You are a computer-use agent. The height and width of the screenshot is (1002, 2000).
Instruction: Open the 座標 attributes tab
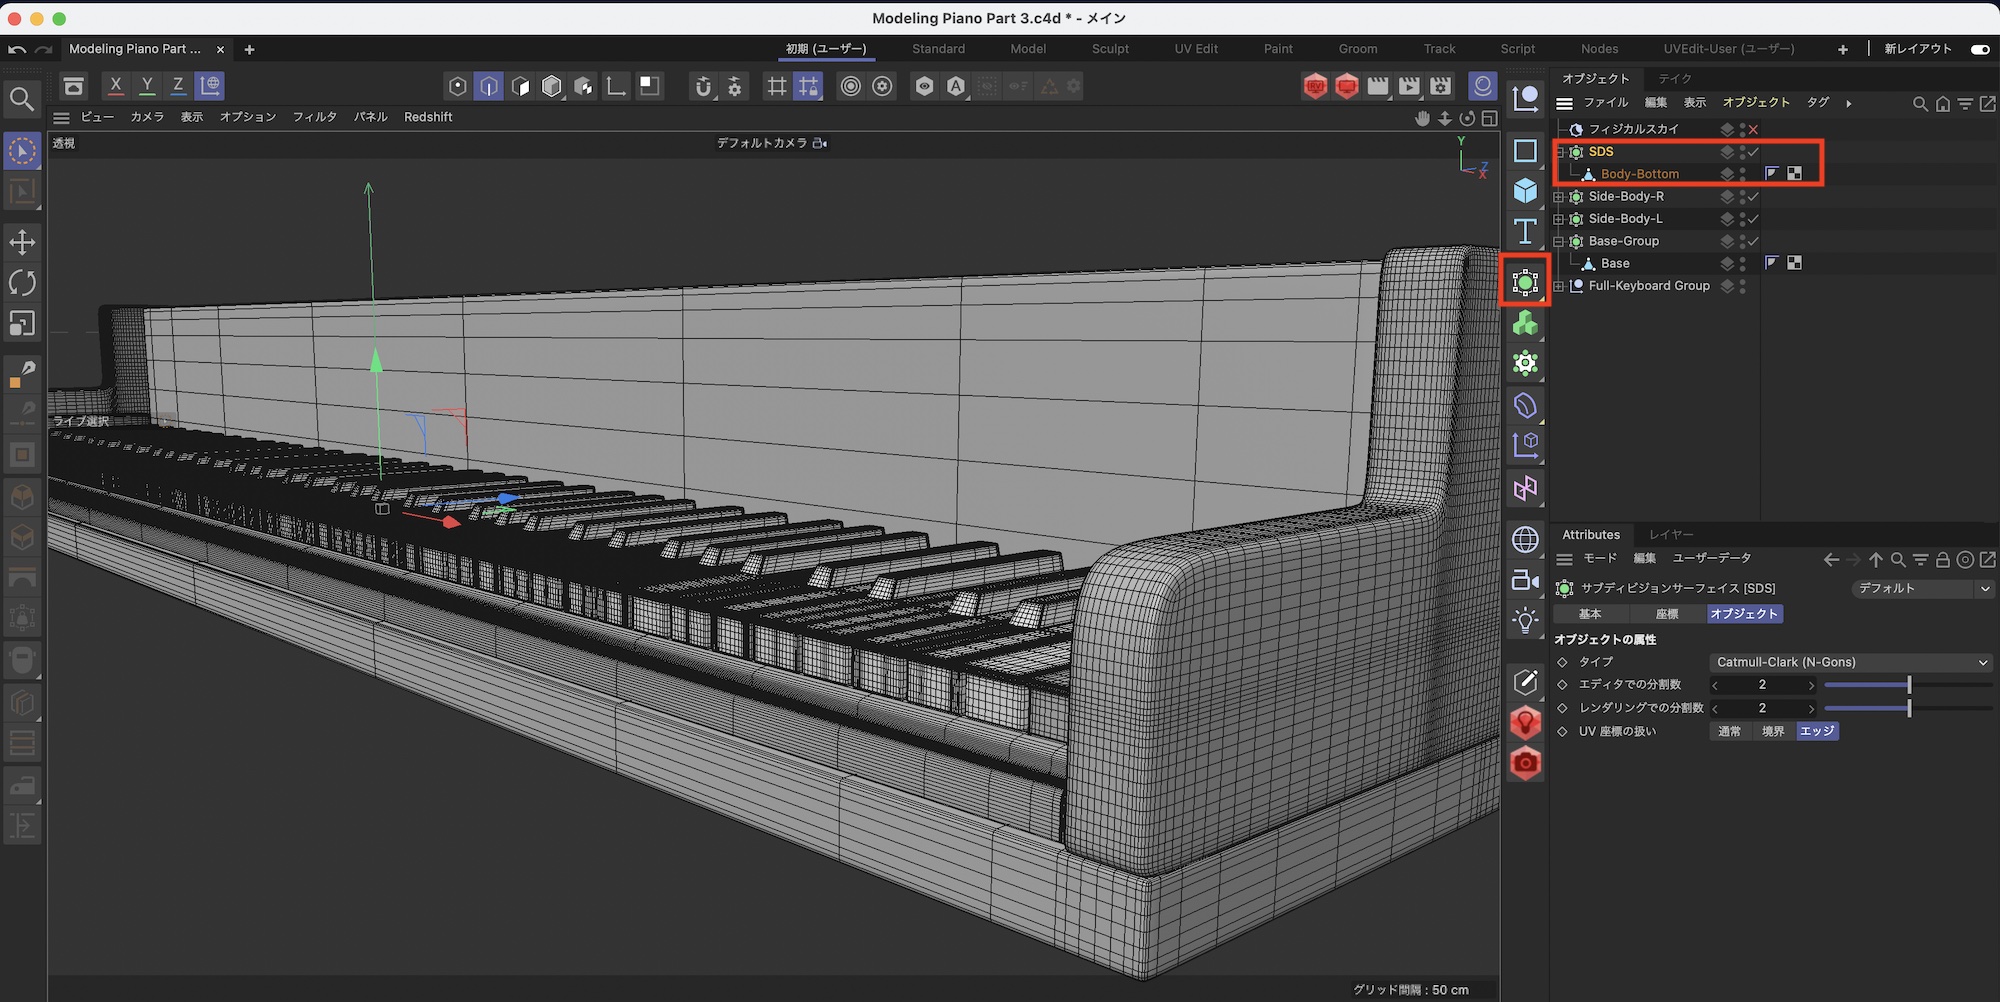(x=1667, y=614)
